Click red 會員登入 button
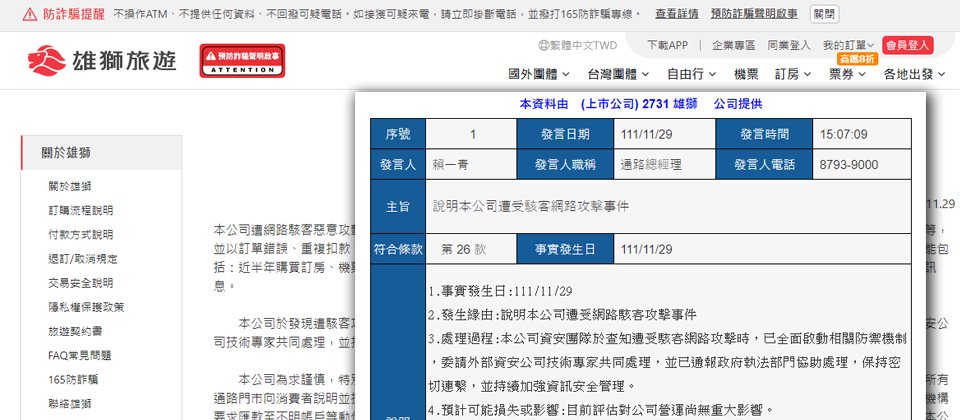Image resolution: width=960 pixels, height=420 pixels. pyautogui.click(x=907, y=45)
